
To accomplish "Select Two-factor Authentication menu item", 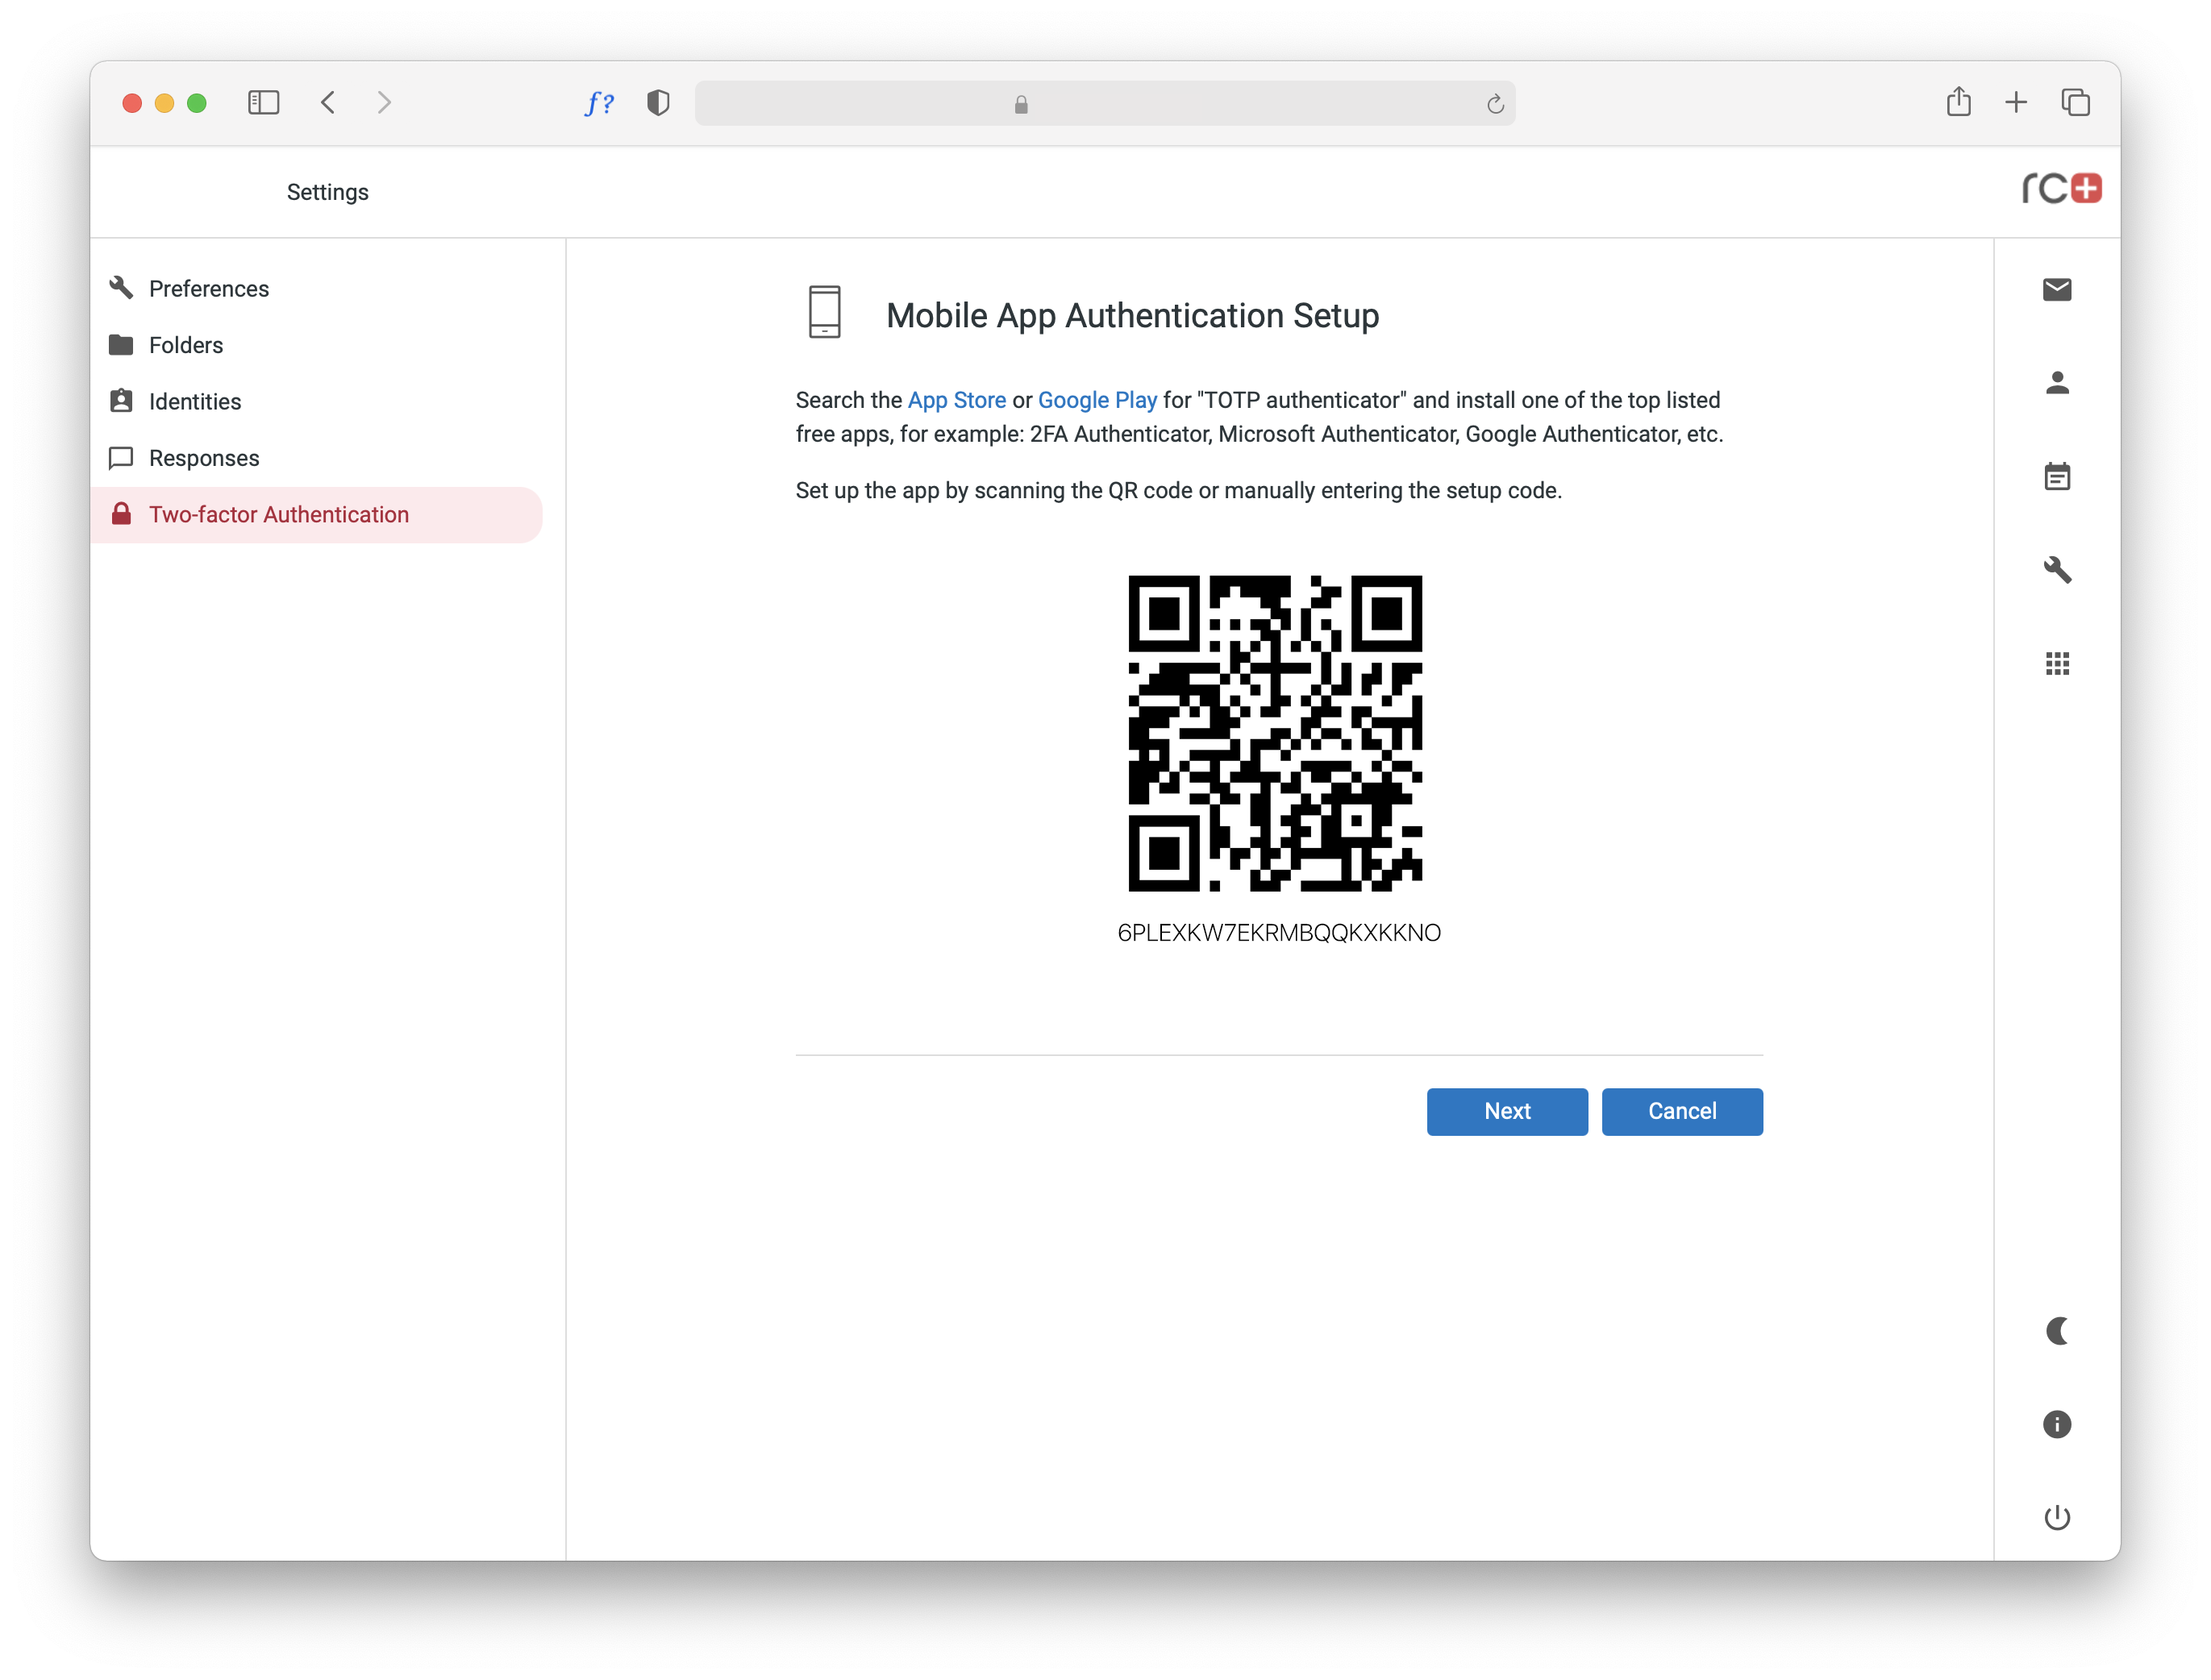I will click(x=317, y=515).
